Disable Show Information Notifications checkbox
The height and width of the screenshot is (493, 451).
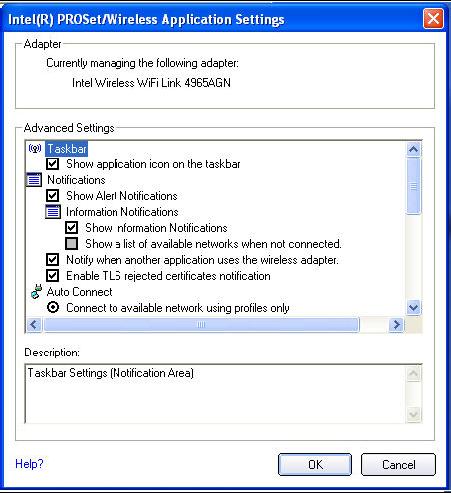click(x=72, y=228)
